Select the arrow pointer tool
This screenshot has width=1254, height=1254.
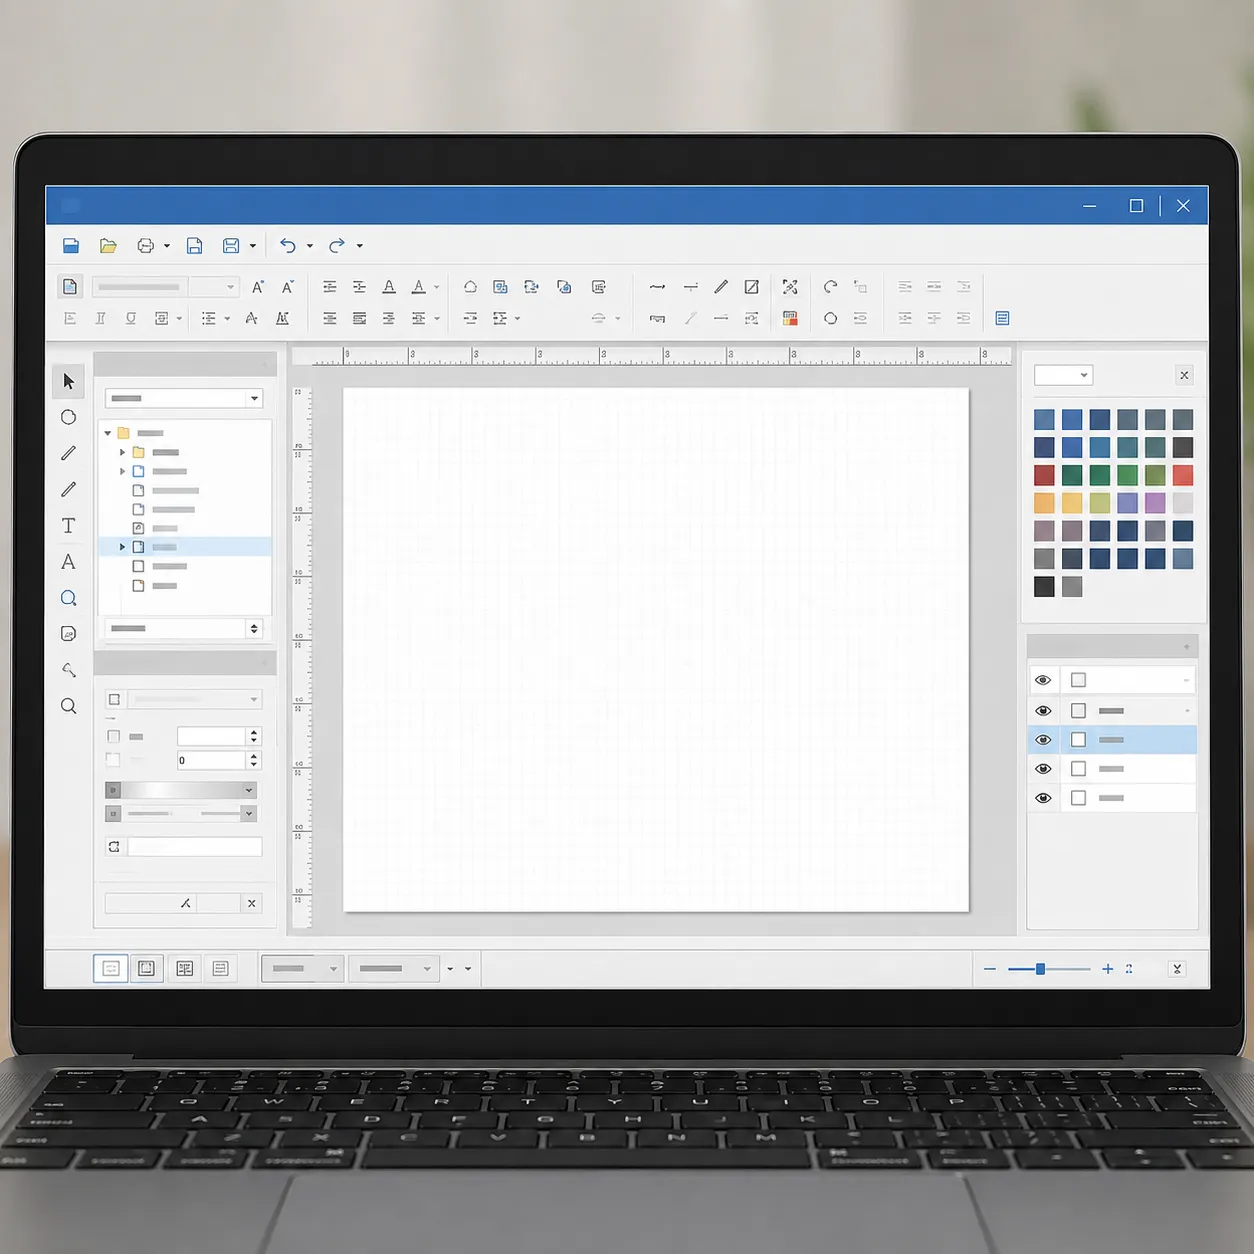tap(68, 381)
